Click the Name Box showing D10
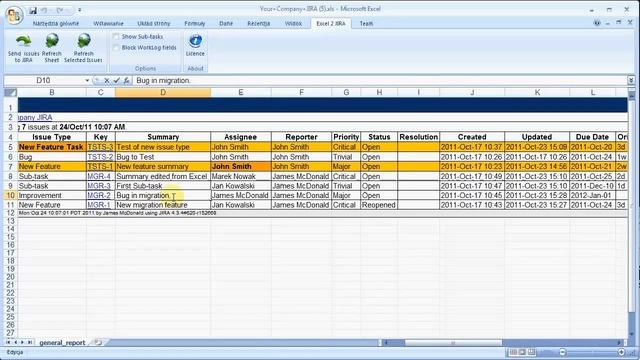 (x=43, y=81)
